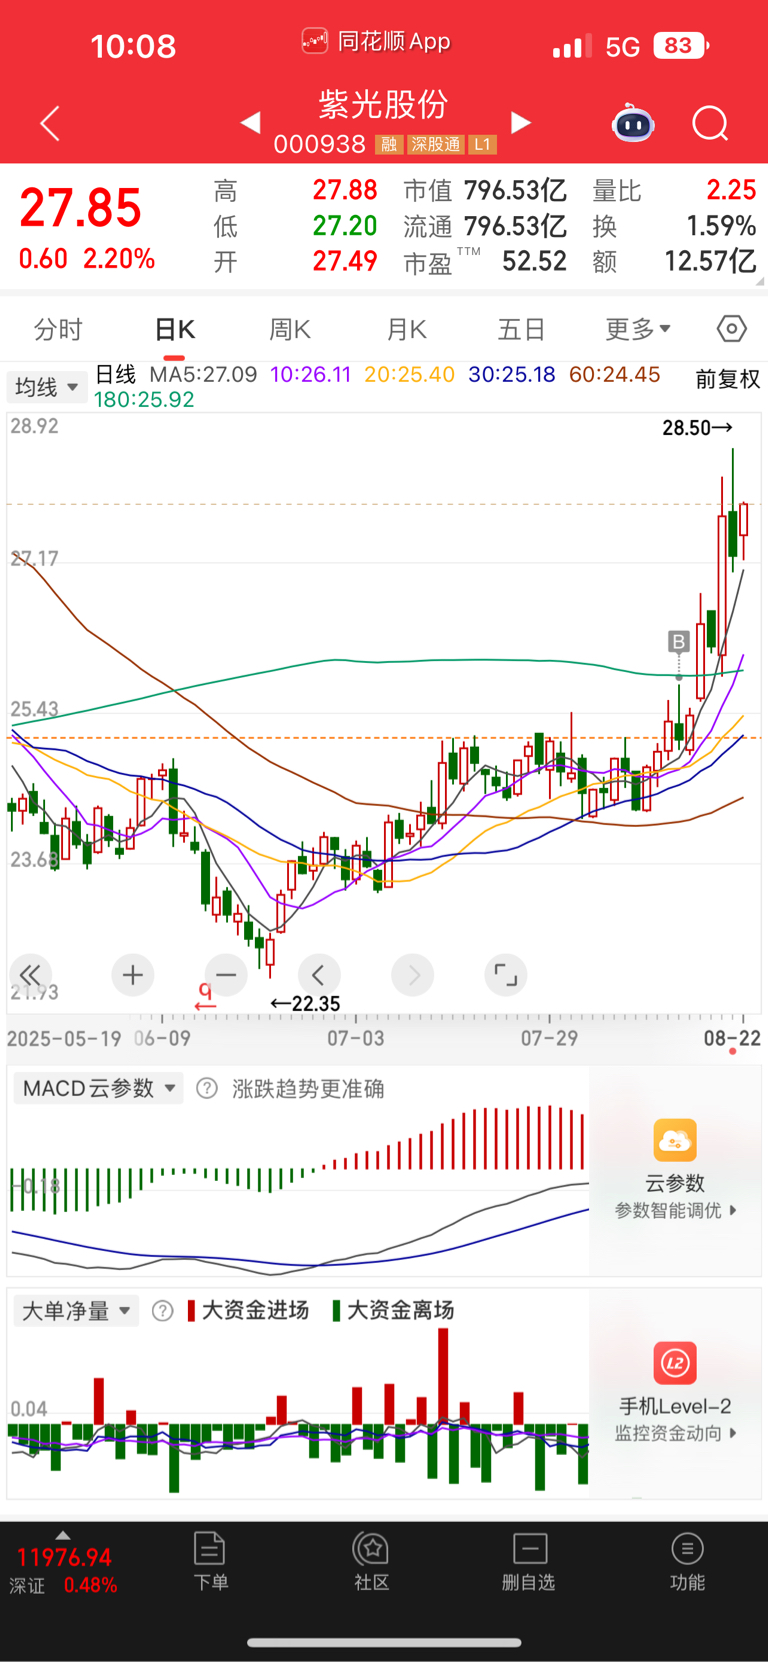The image size is (768, 1662).
Task: Tap the battery indicator showing 83
Action: [680, 46]
